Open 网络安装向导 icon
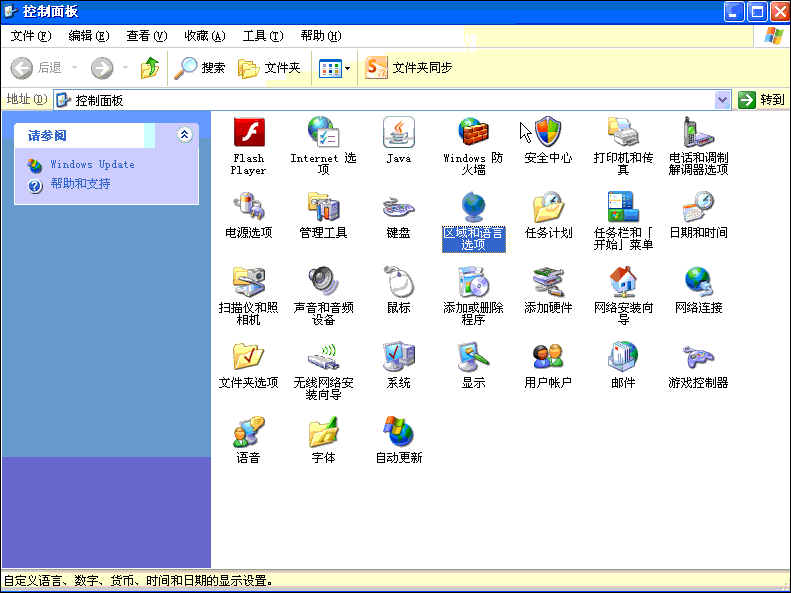 (x=623, y=282)
